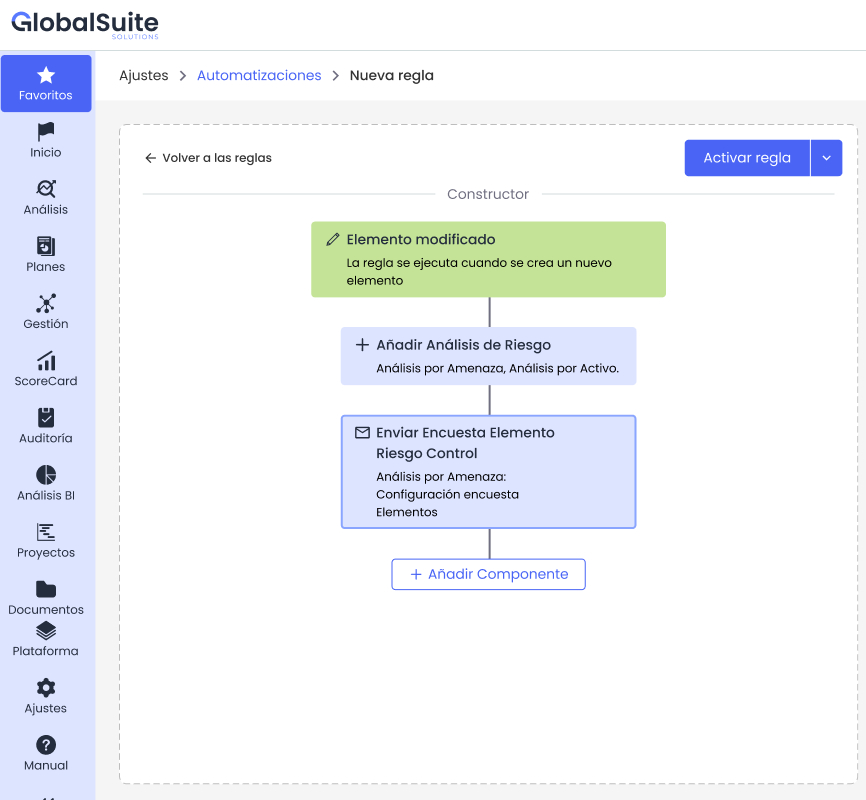Expand the Activar regla dropdown arrow
This screenshot has width=866, height=800.
point(826,158)
